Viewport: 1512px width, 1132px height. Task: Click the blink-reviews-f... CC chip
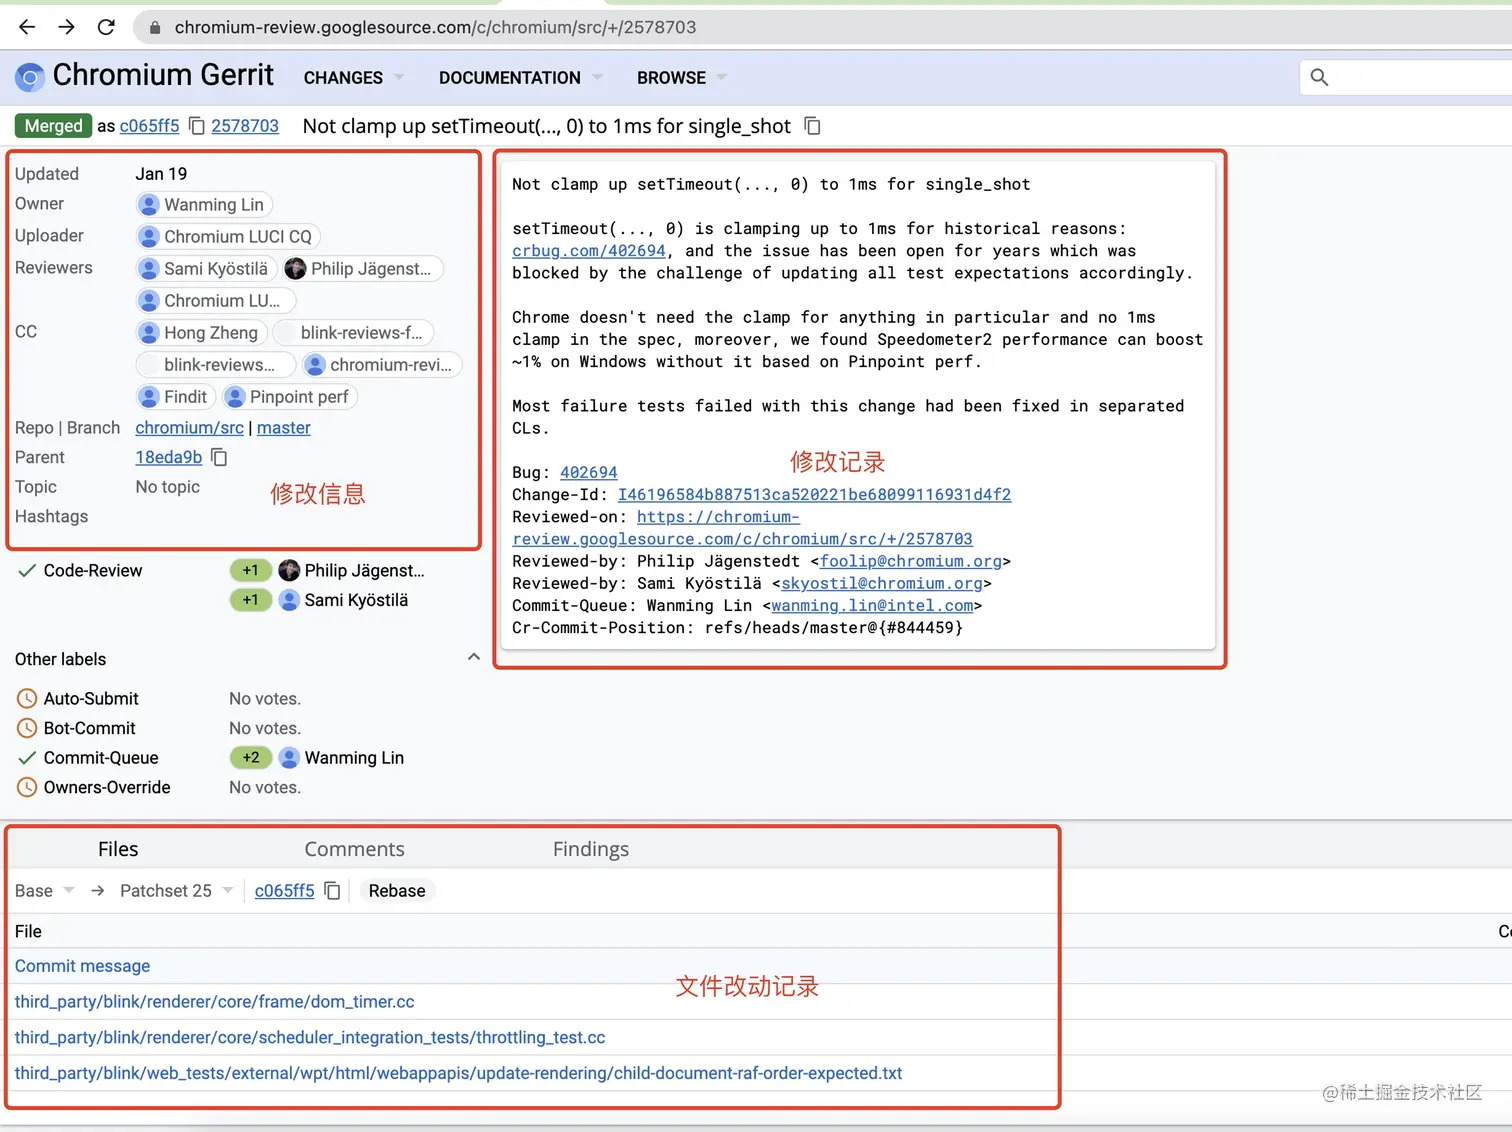click(x=353, y=333)
